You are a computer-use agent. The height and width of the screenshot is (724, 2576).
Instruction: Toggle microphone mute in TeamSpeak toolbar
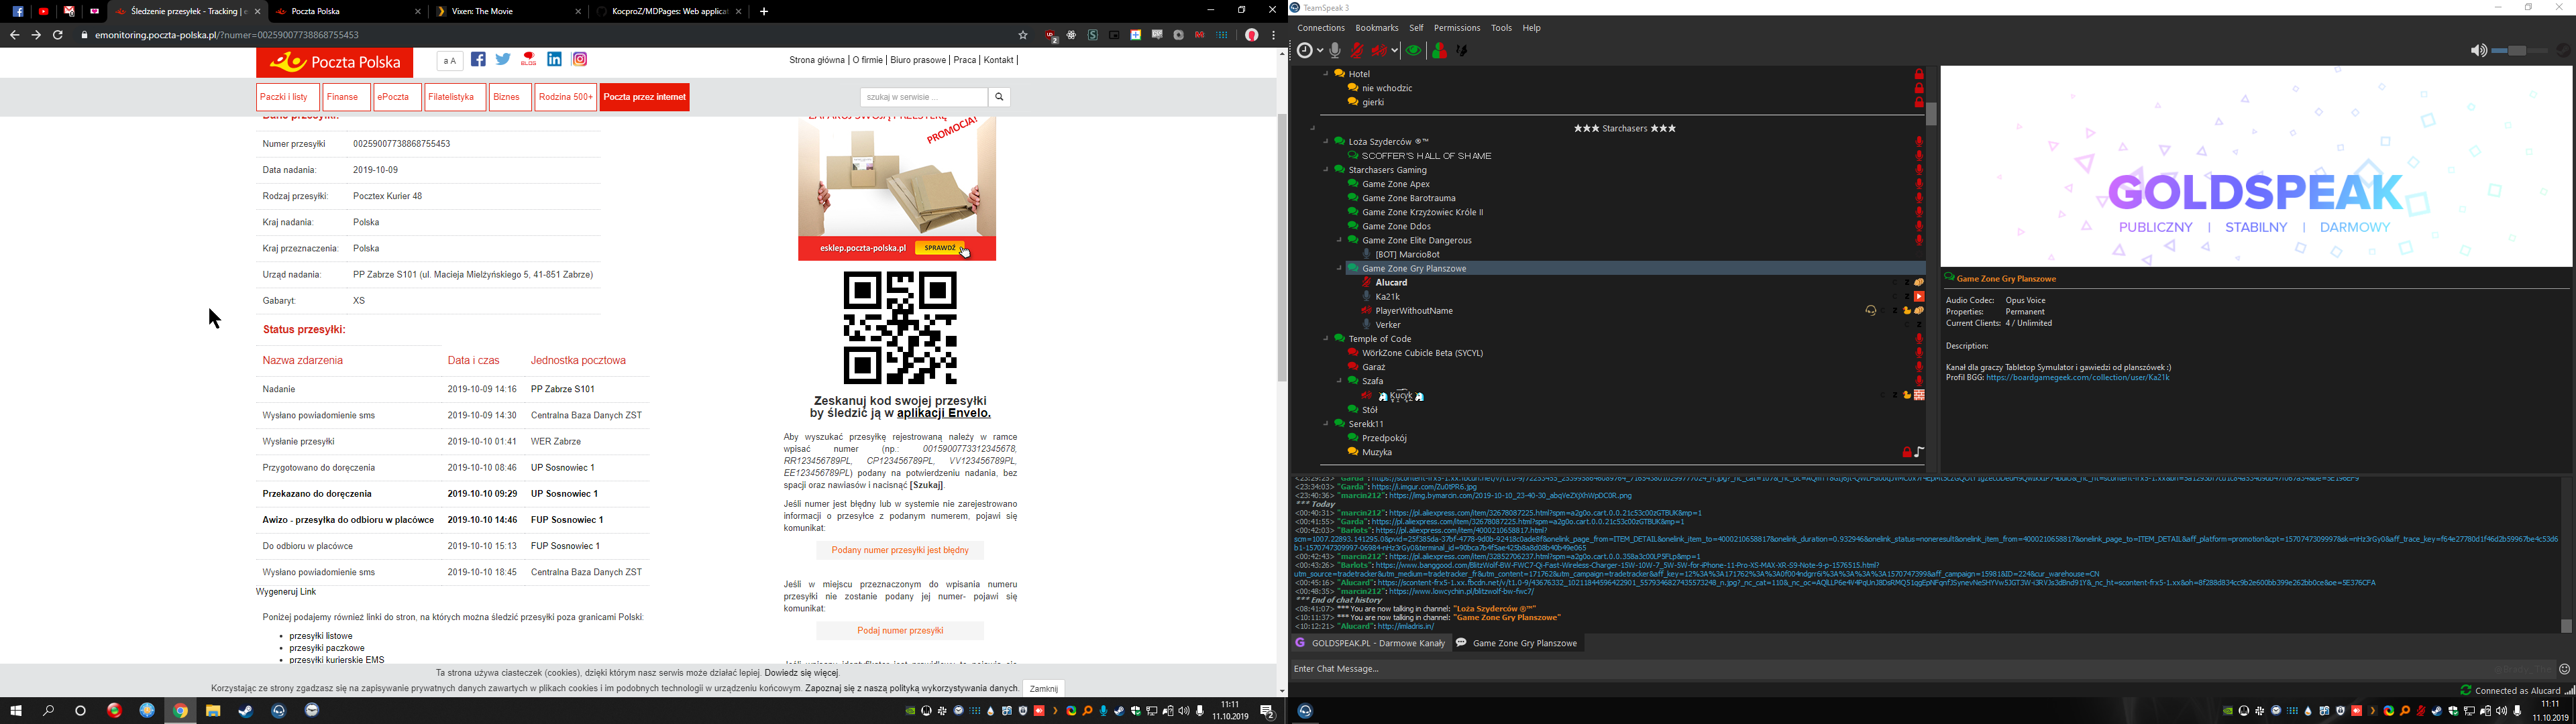(x=1358, y=50)
